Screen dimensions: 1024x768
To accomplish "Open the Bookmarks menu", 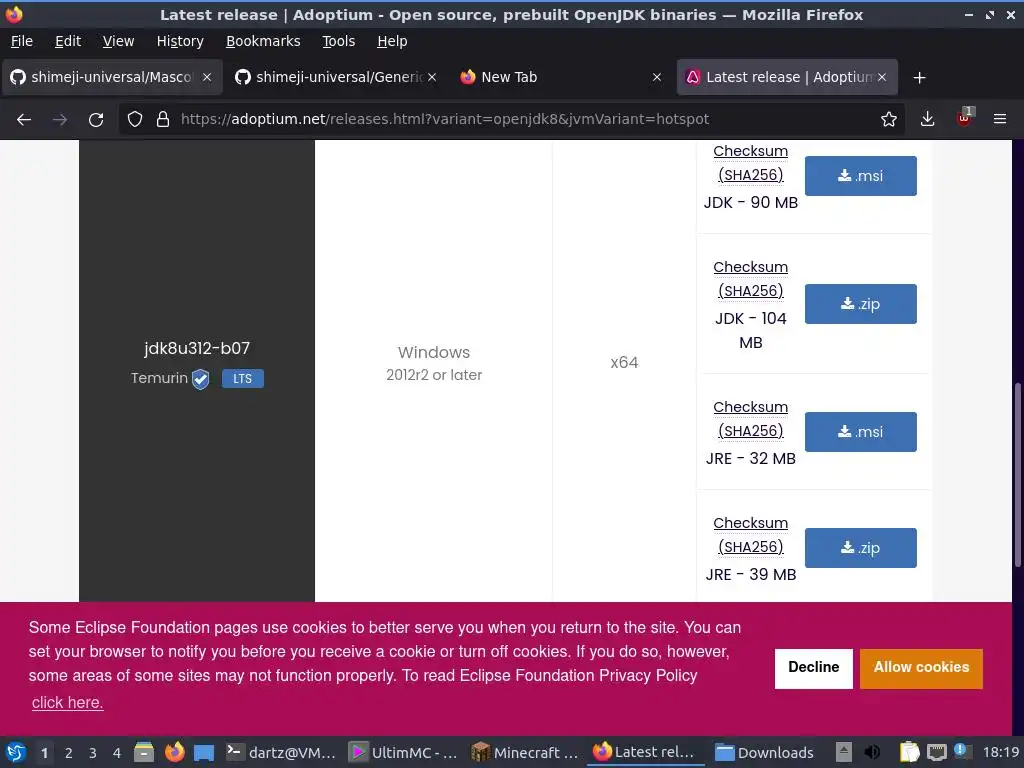I will click(x=263, y=41).
